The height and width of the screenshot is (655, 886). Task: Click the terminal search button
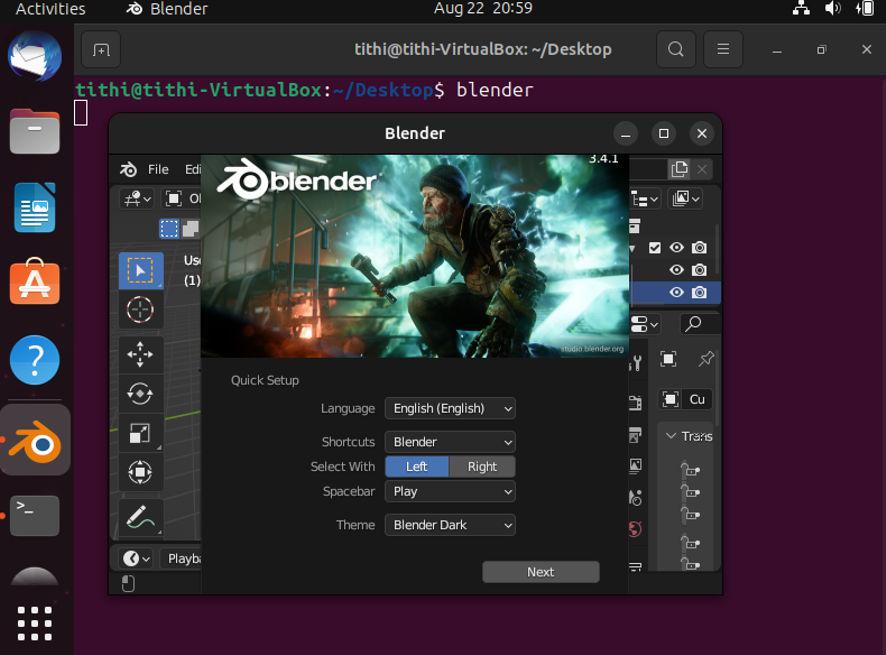coord(676,50)
